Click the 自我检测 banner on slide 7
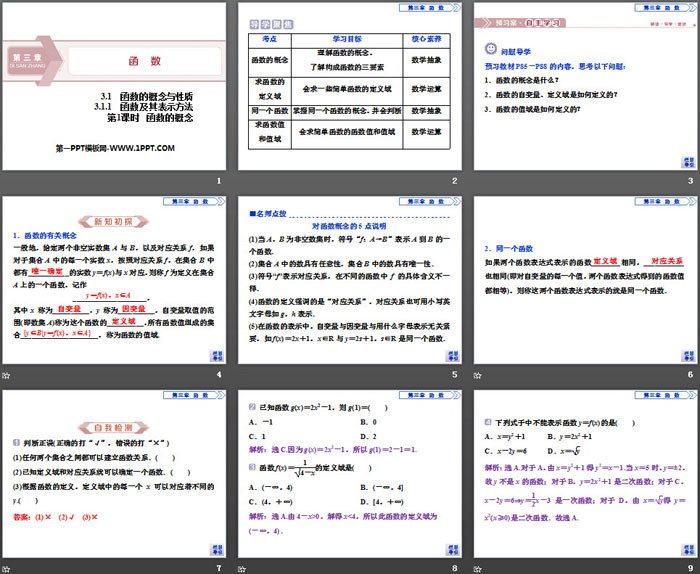Viewport: 700px width, 574px height. [113, 428]
